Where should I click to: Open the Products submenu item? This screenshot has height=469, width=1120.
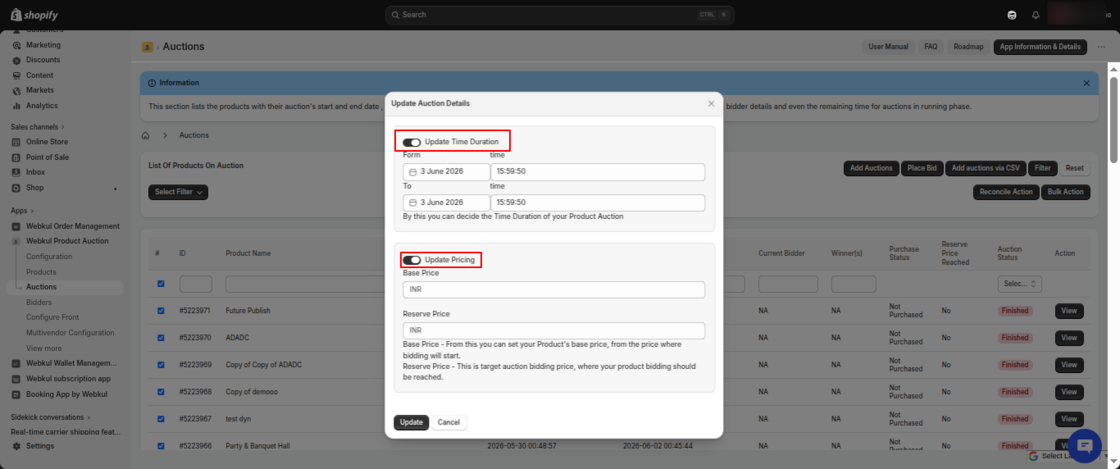(41, 273)
